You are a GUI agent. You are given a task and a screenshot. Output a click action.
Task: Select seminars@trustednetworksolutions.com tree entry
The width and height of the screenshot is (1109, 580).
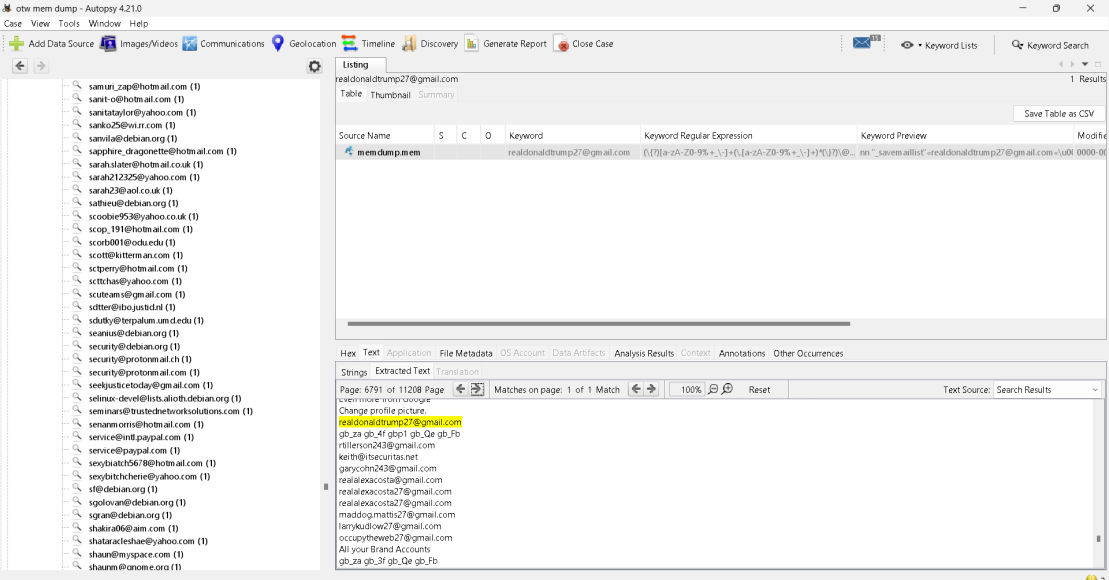tap(170, 411)
